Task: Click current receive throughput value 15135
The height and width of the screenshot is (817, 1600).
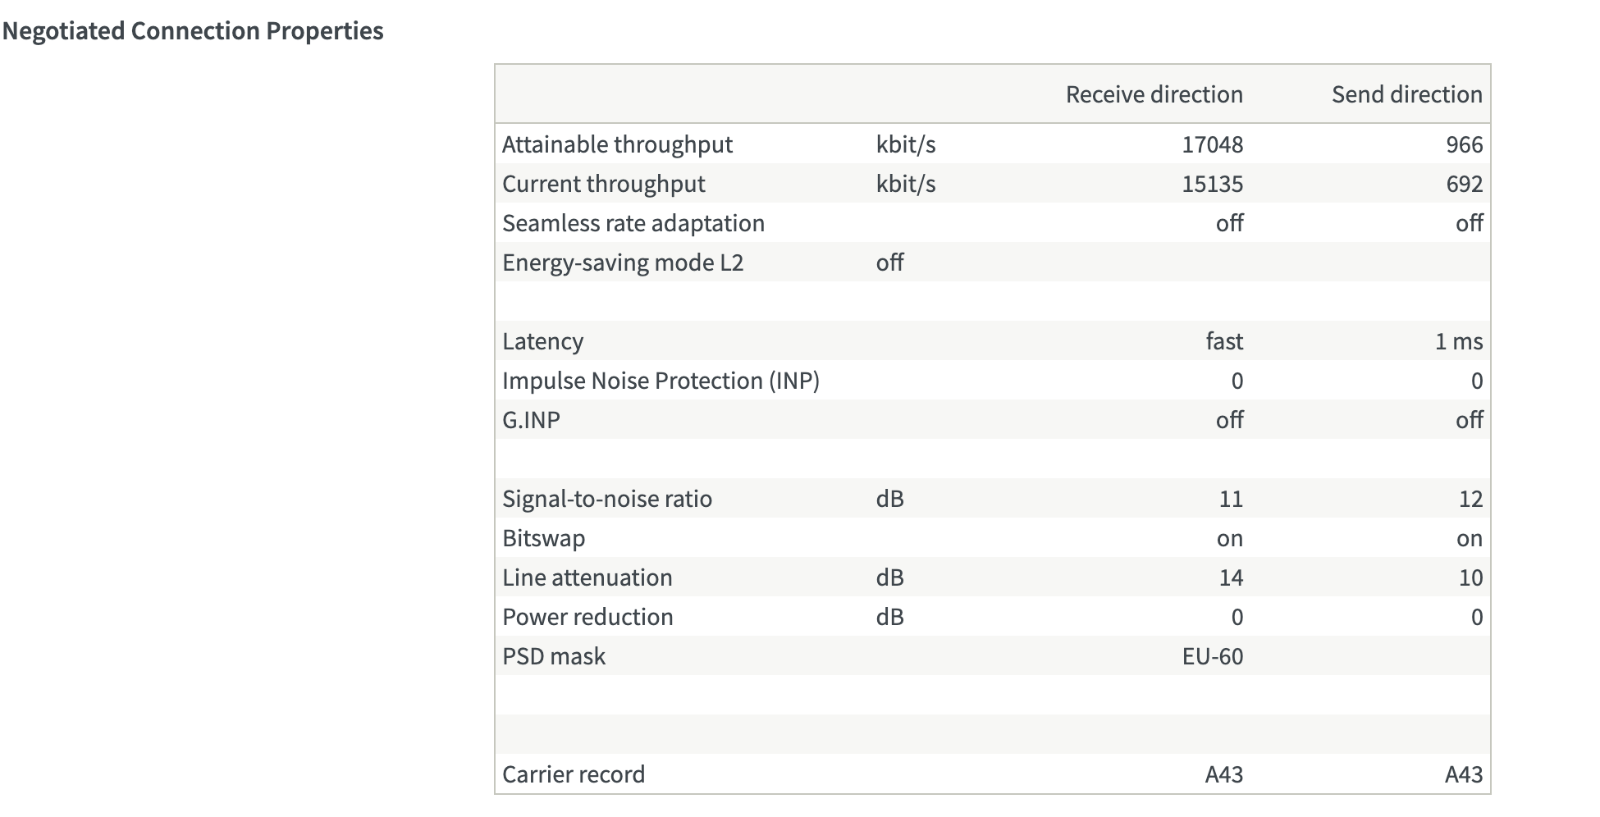Action: (1212, 184)
